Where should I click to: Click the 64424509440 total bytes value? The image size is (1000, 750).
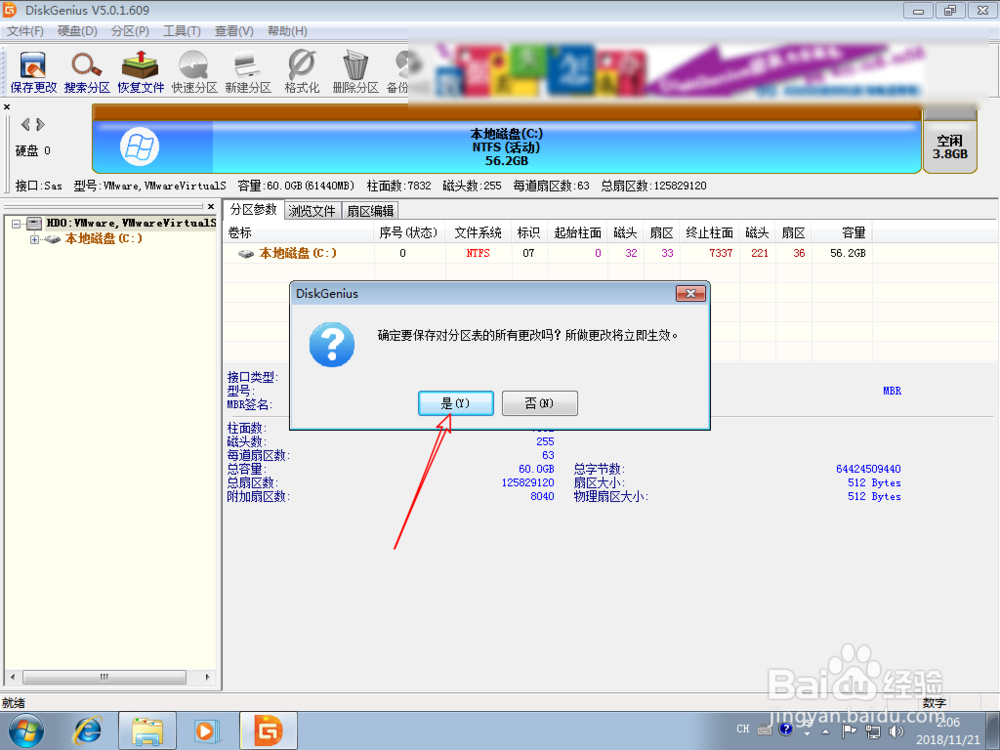[x=869, y=469]
